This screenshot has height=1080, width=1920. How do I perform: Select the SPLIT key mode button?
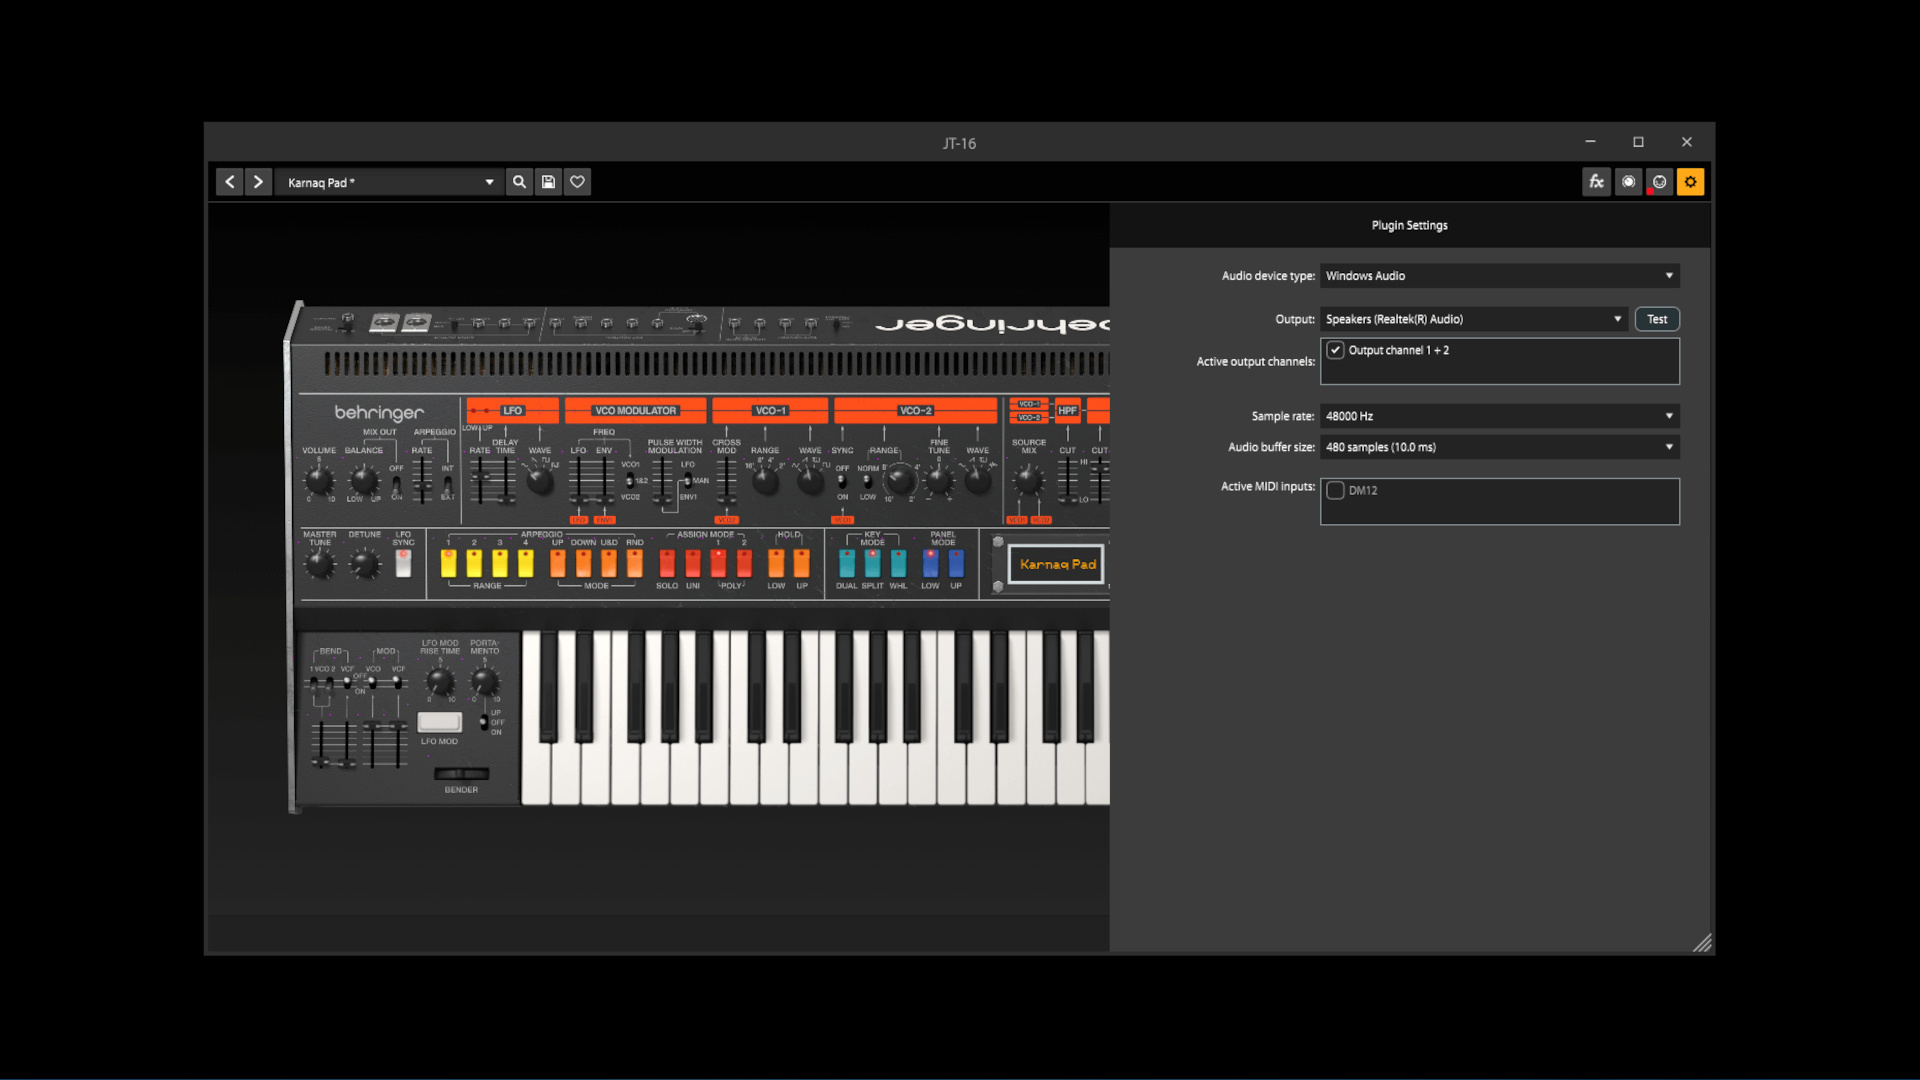(873, 563)
